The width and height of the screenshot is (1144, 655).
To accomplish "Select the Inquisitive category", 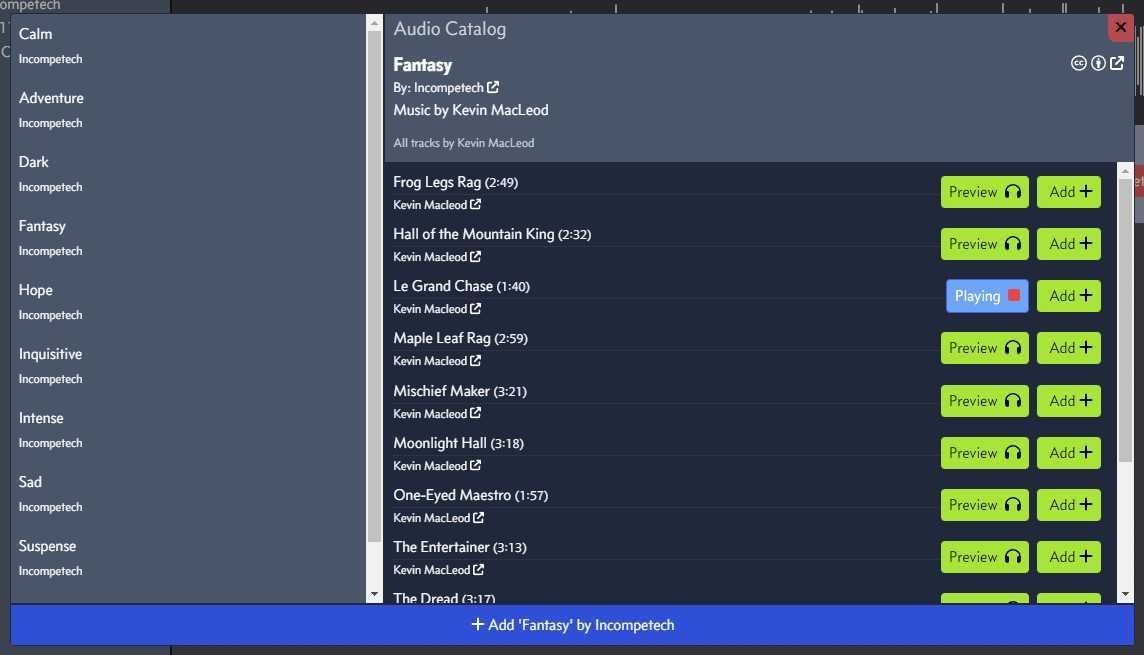I will (188, 366).
